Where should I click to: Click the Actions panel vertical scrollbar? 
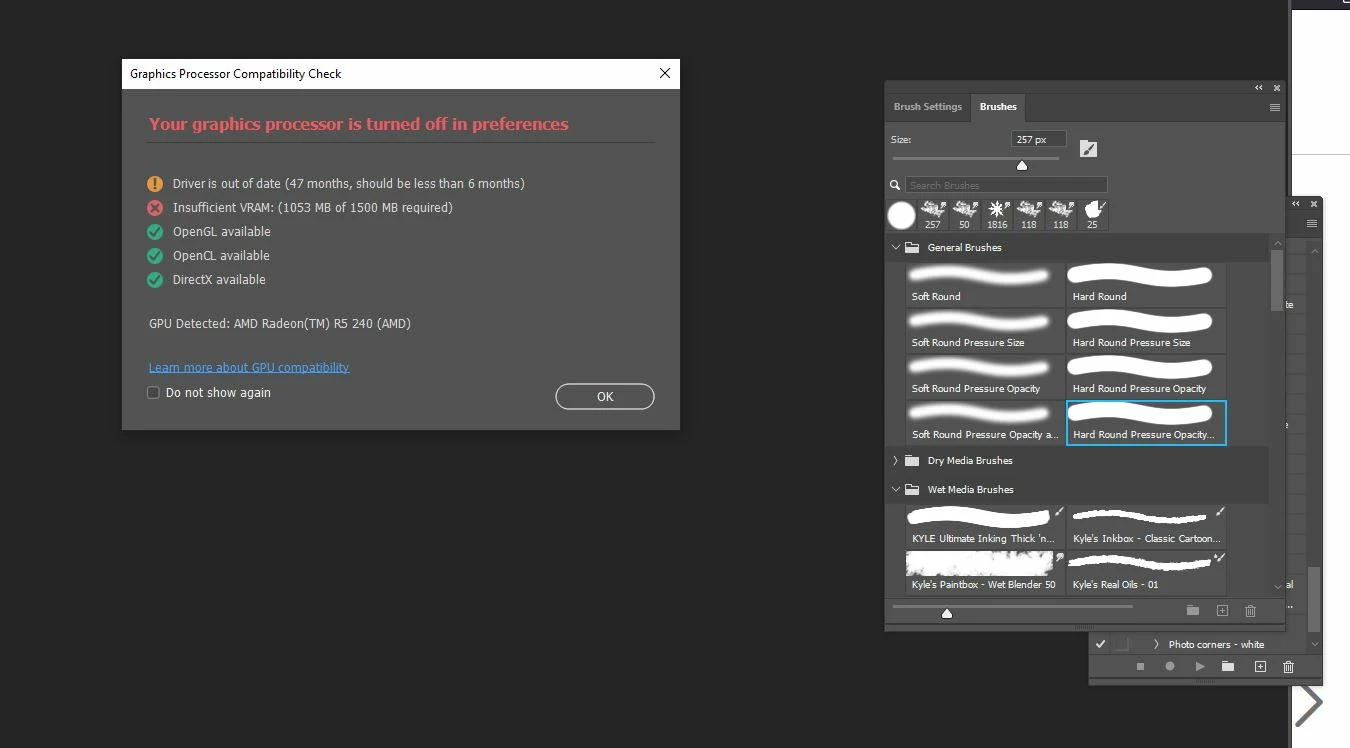(1314, 598)
